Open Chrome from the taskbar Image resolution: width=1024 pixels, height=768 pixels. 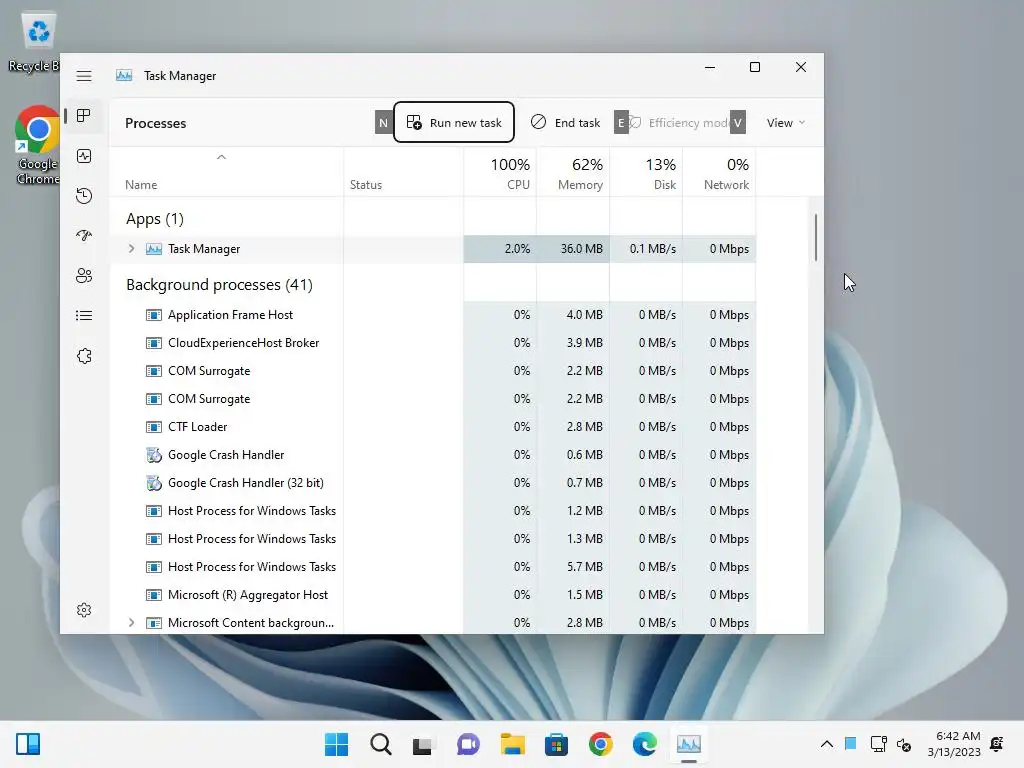click(x=601, y=744)
